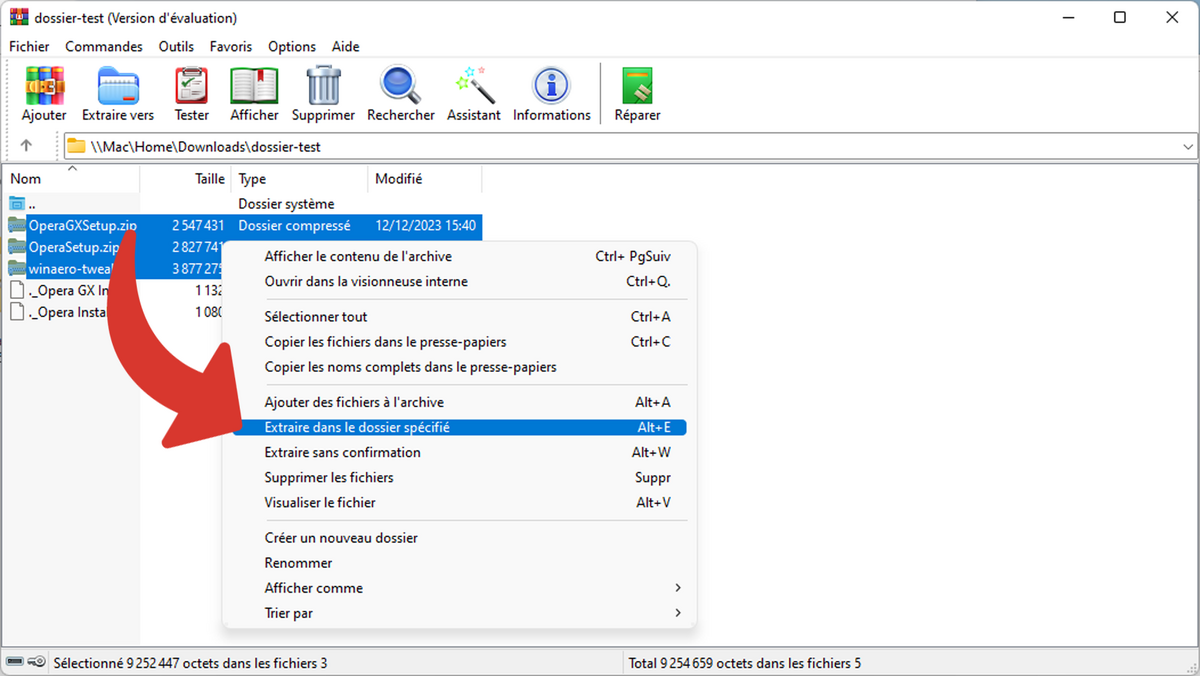Click the Réparer toolbar icon

[637, 86]
